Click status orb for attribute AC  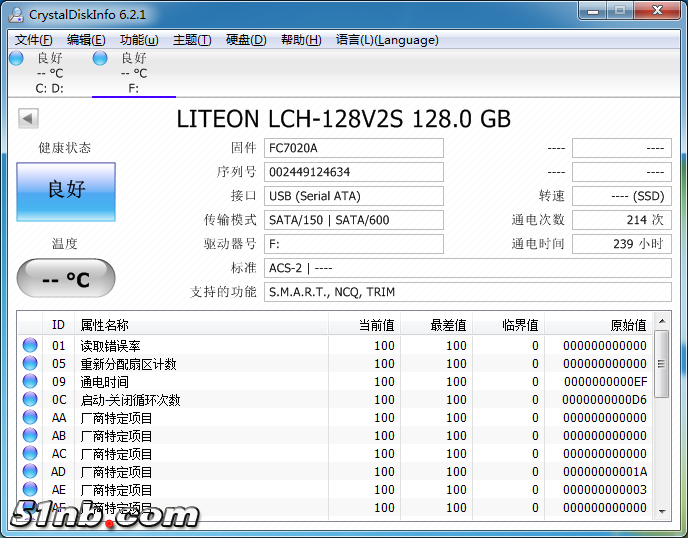pos(30,453)
